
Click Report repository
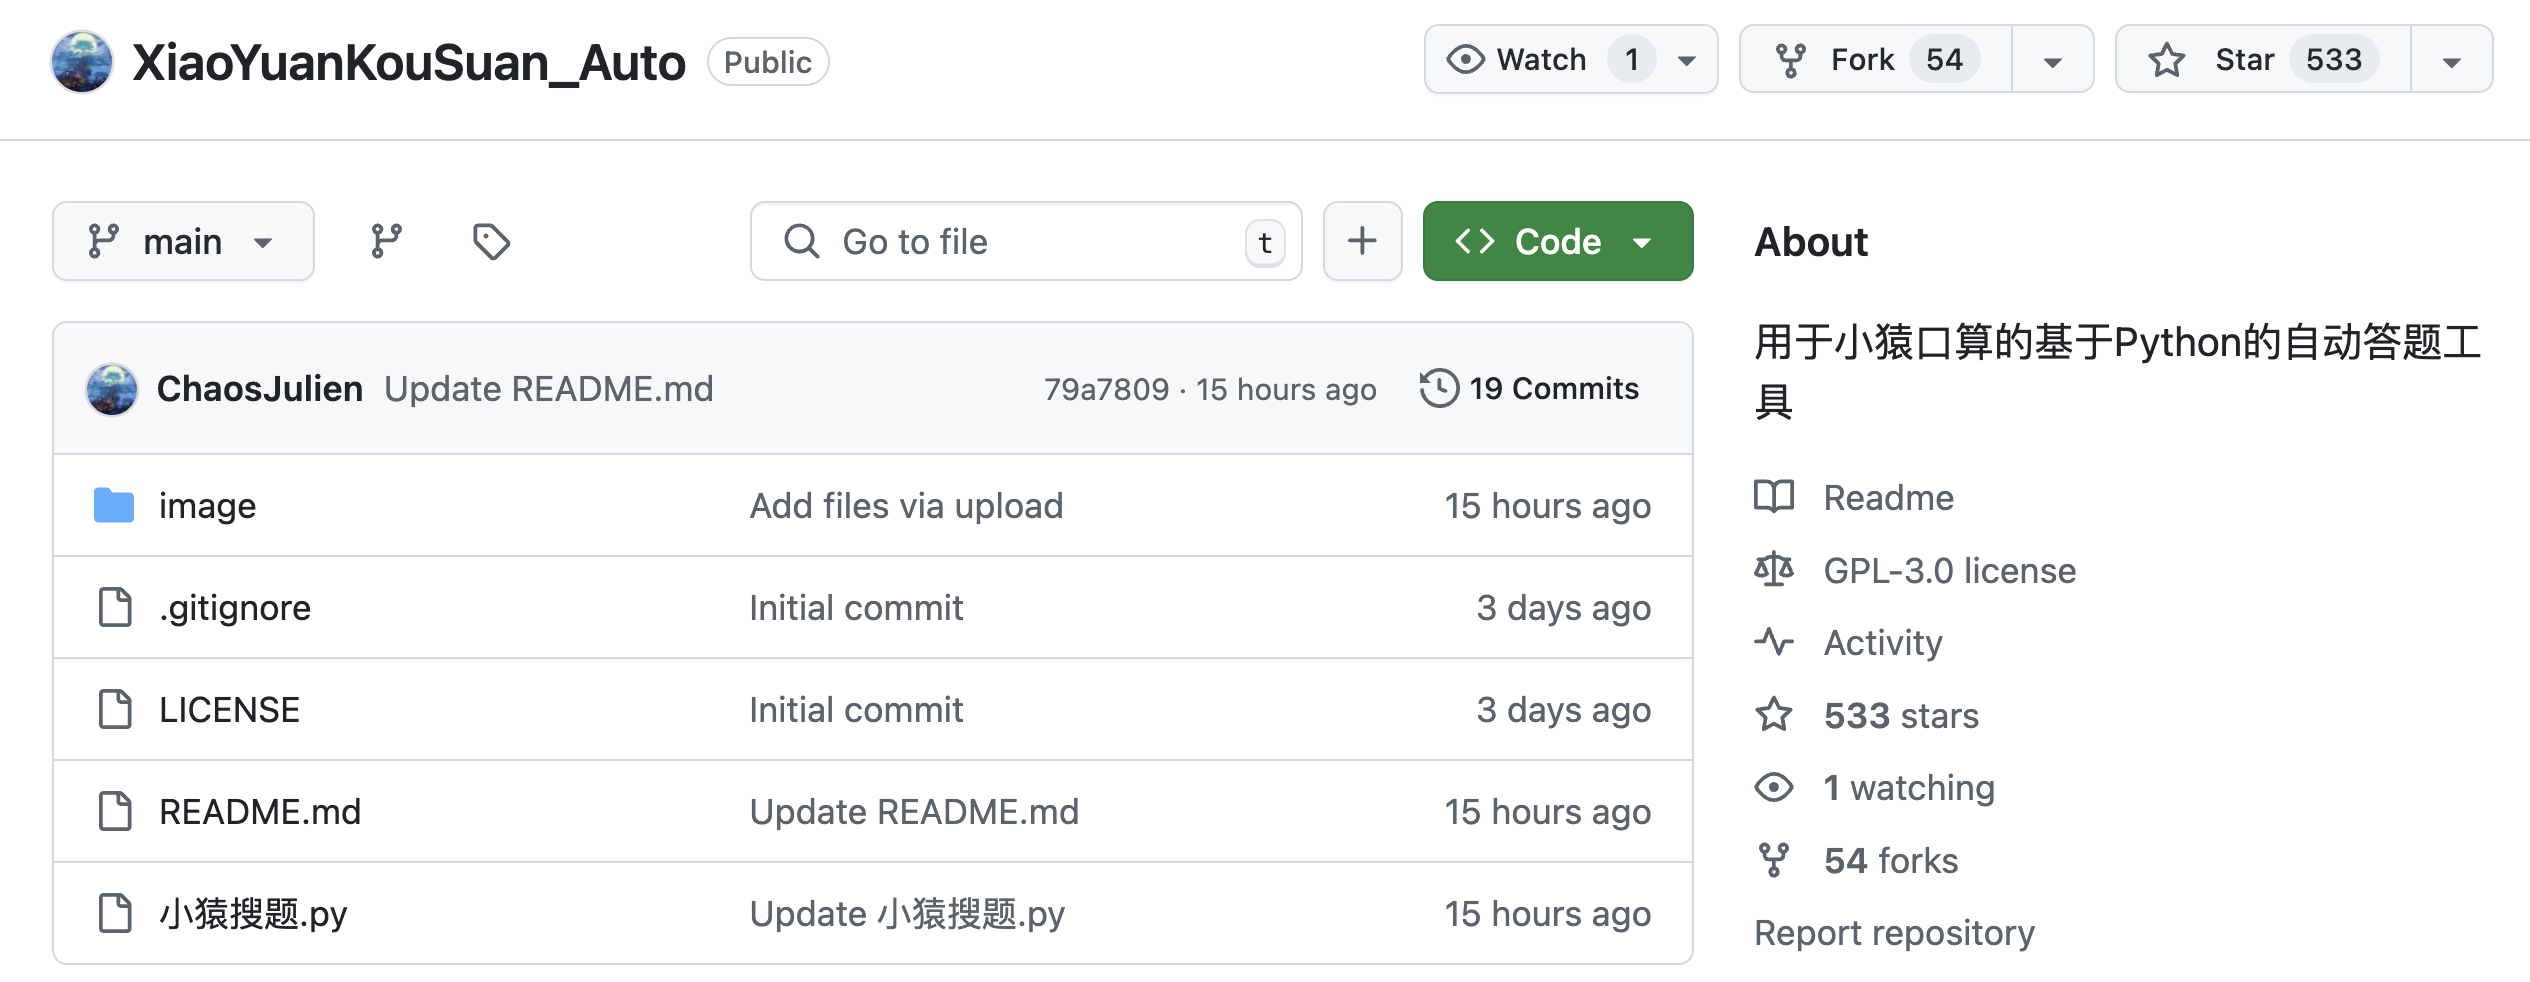1894,933
